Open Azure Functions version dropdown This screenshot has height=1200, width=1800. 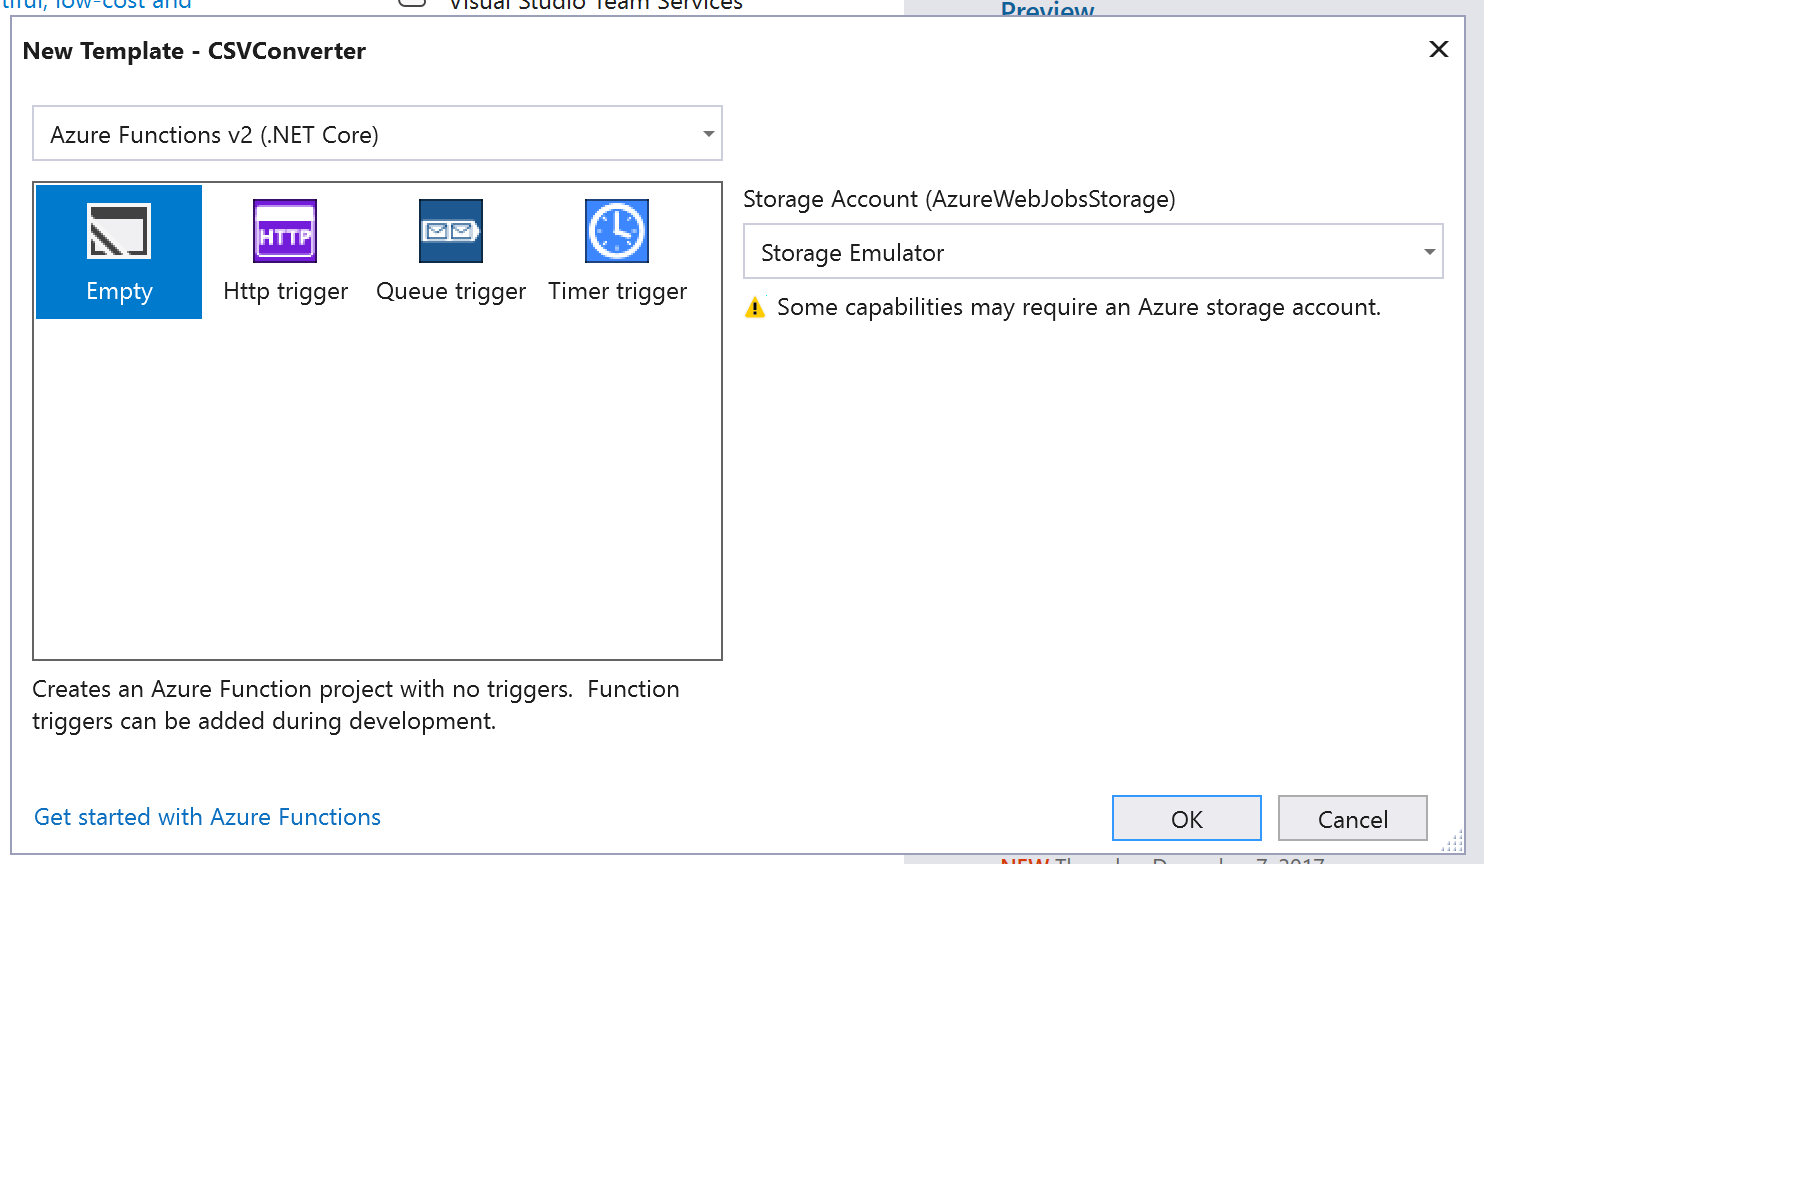coord(377,134)
